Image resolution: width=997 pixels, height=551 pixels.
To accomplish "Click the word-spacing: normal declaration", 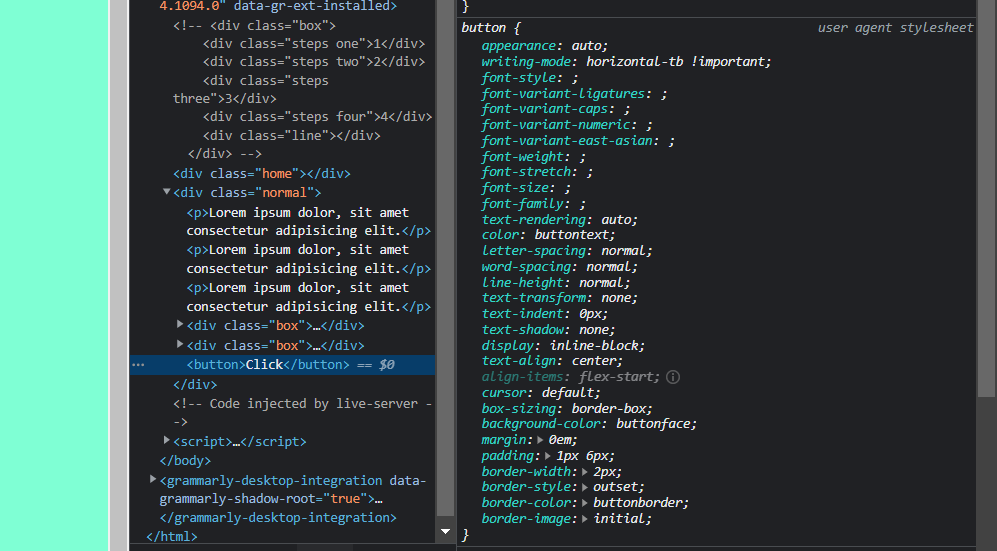I will (x=560, y=266).
